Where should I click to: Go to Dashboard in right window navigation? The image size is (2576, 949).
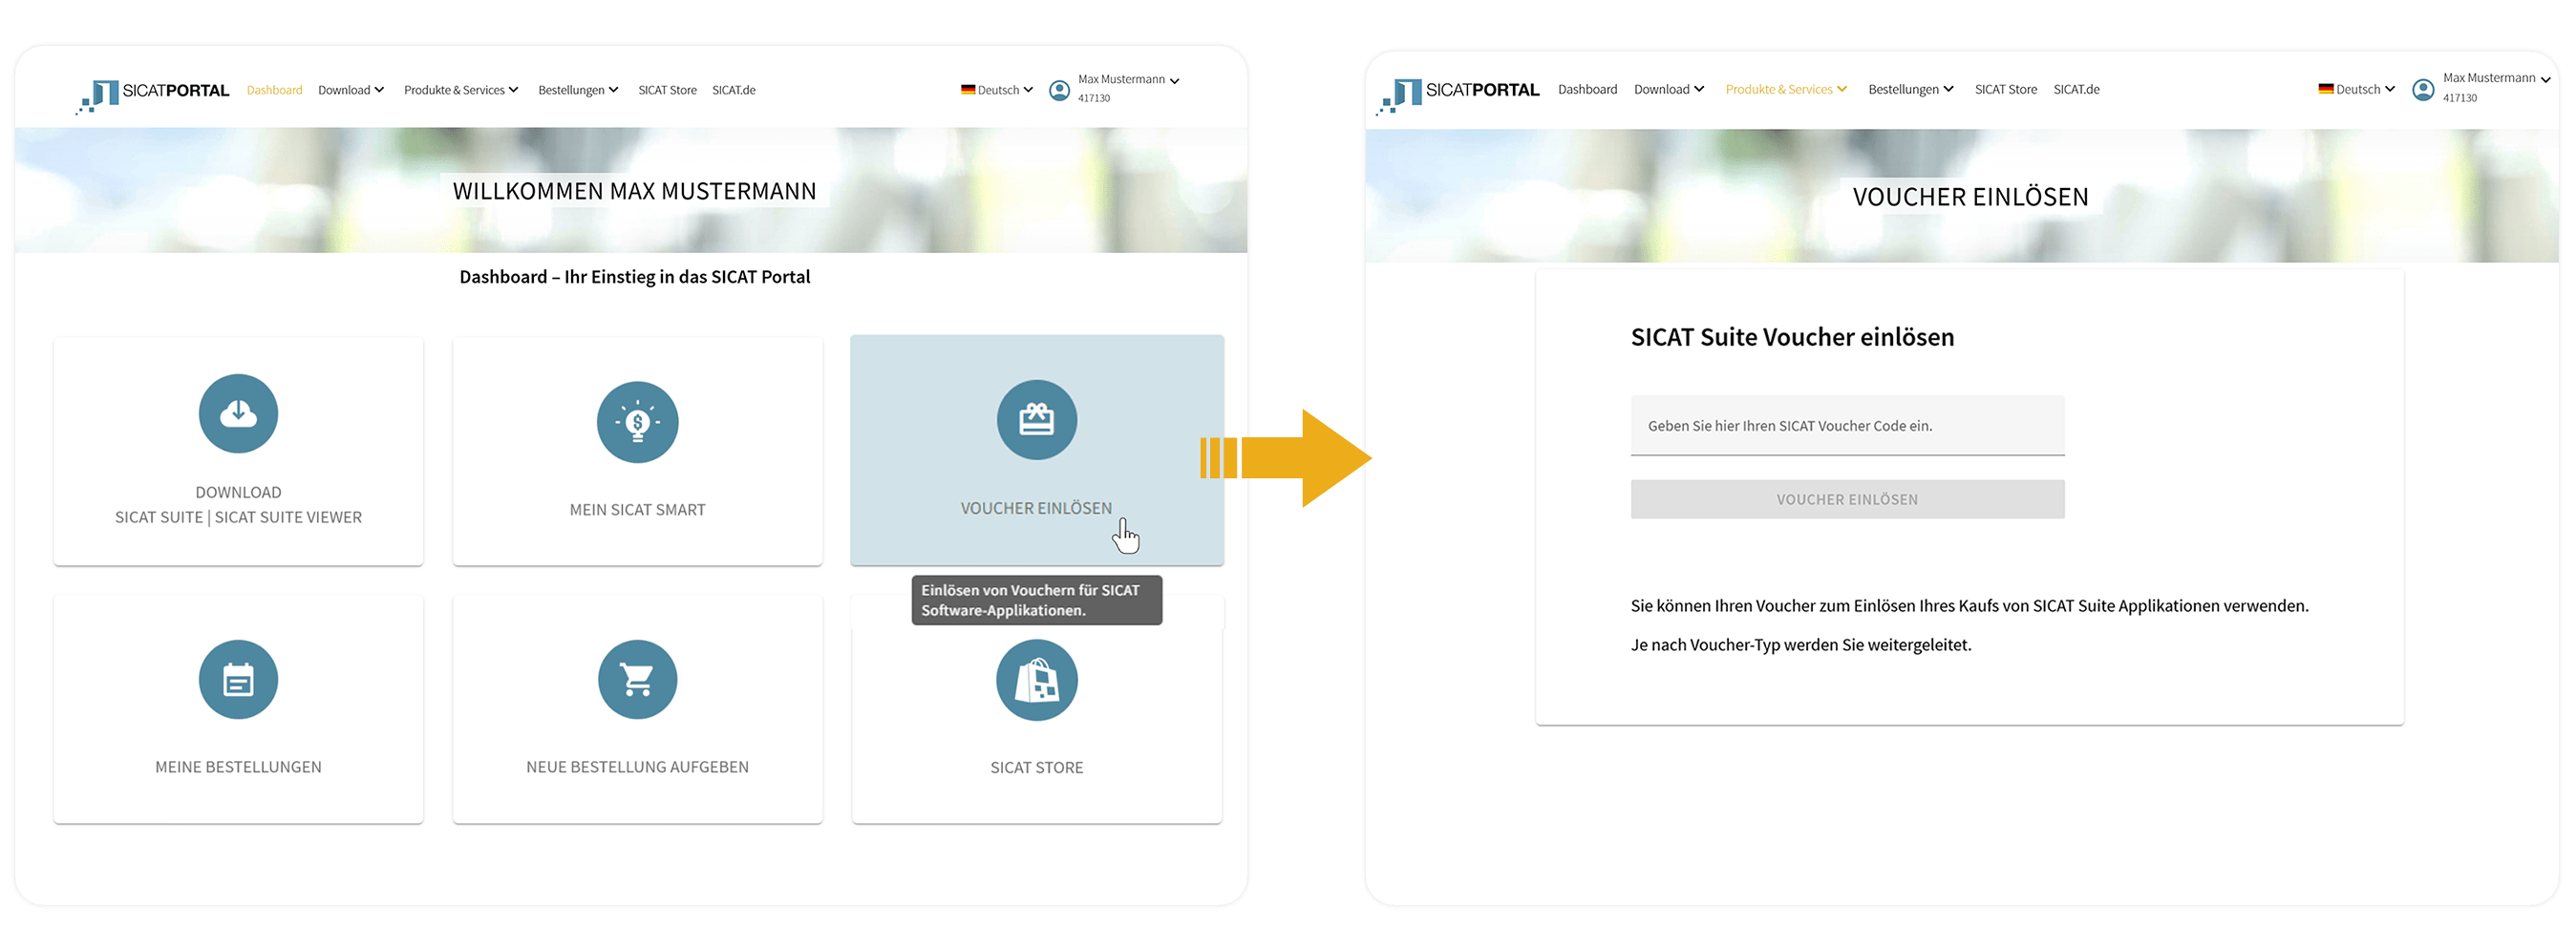click(1587, 89)
